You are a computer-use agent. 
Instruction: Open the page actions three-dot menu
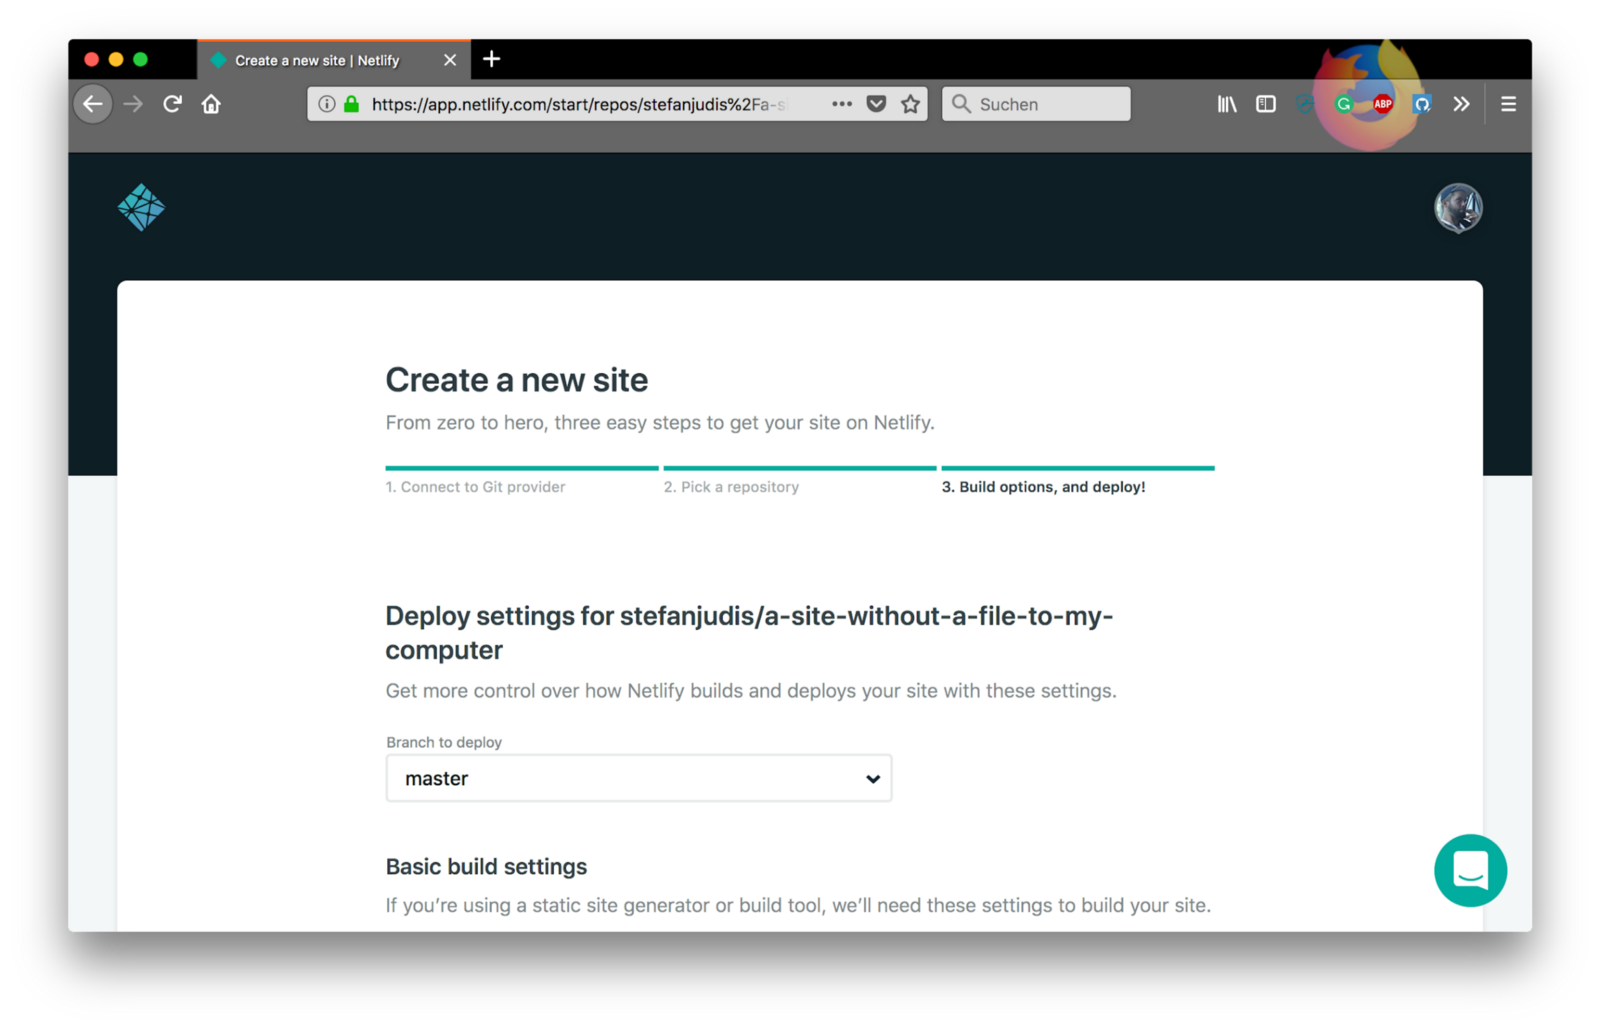842,104
